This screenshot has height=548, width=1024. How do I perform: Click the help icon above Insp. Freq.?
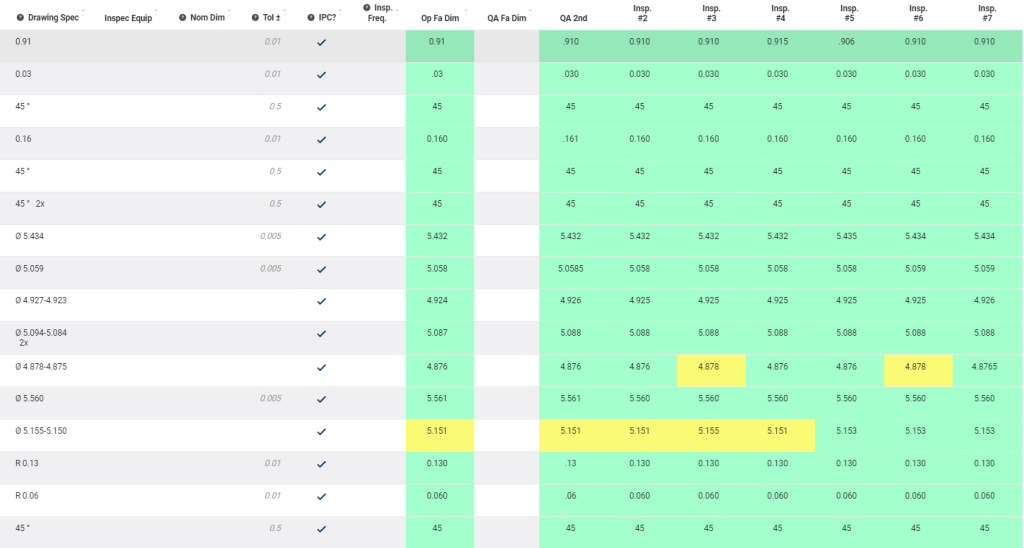coord(367,8)
